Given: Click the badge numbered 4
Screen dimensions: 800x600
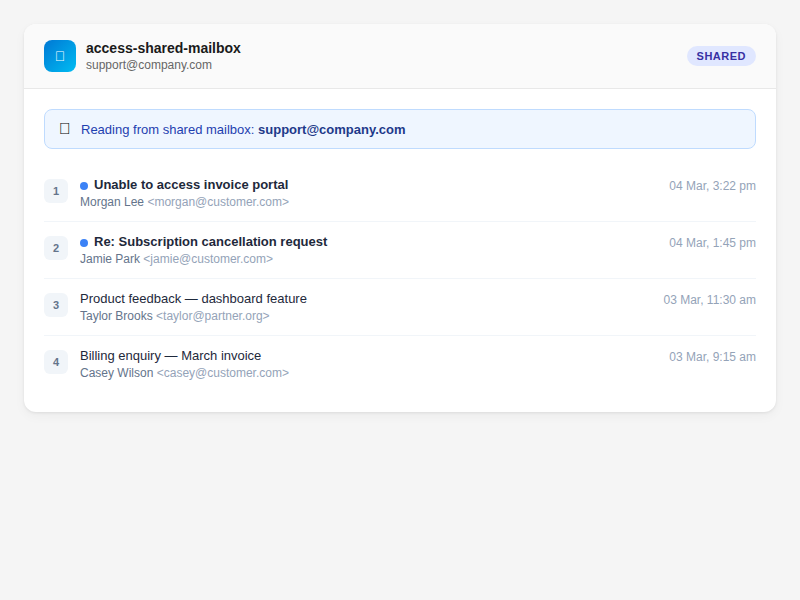Looking at the screenshot, I should pyautogui.click(x=56, y=362).
